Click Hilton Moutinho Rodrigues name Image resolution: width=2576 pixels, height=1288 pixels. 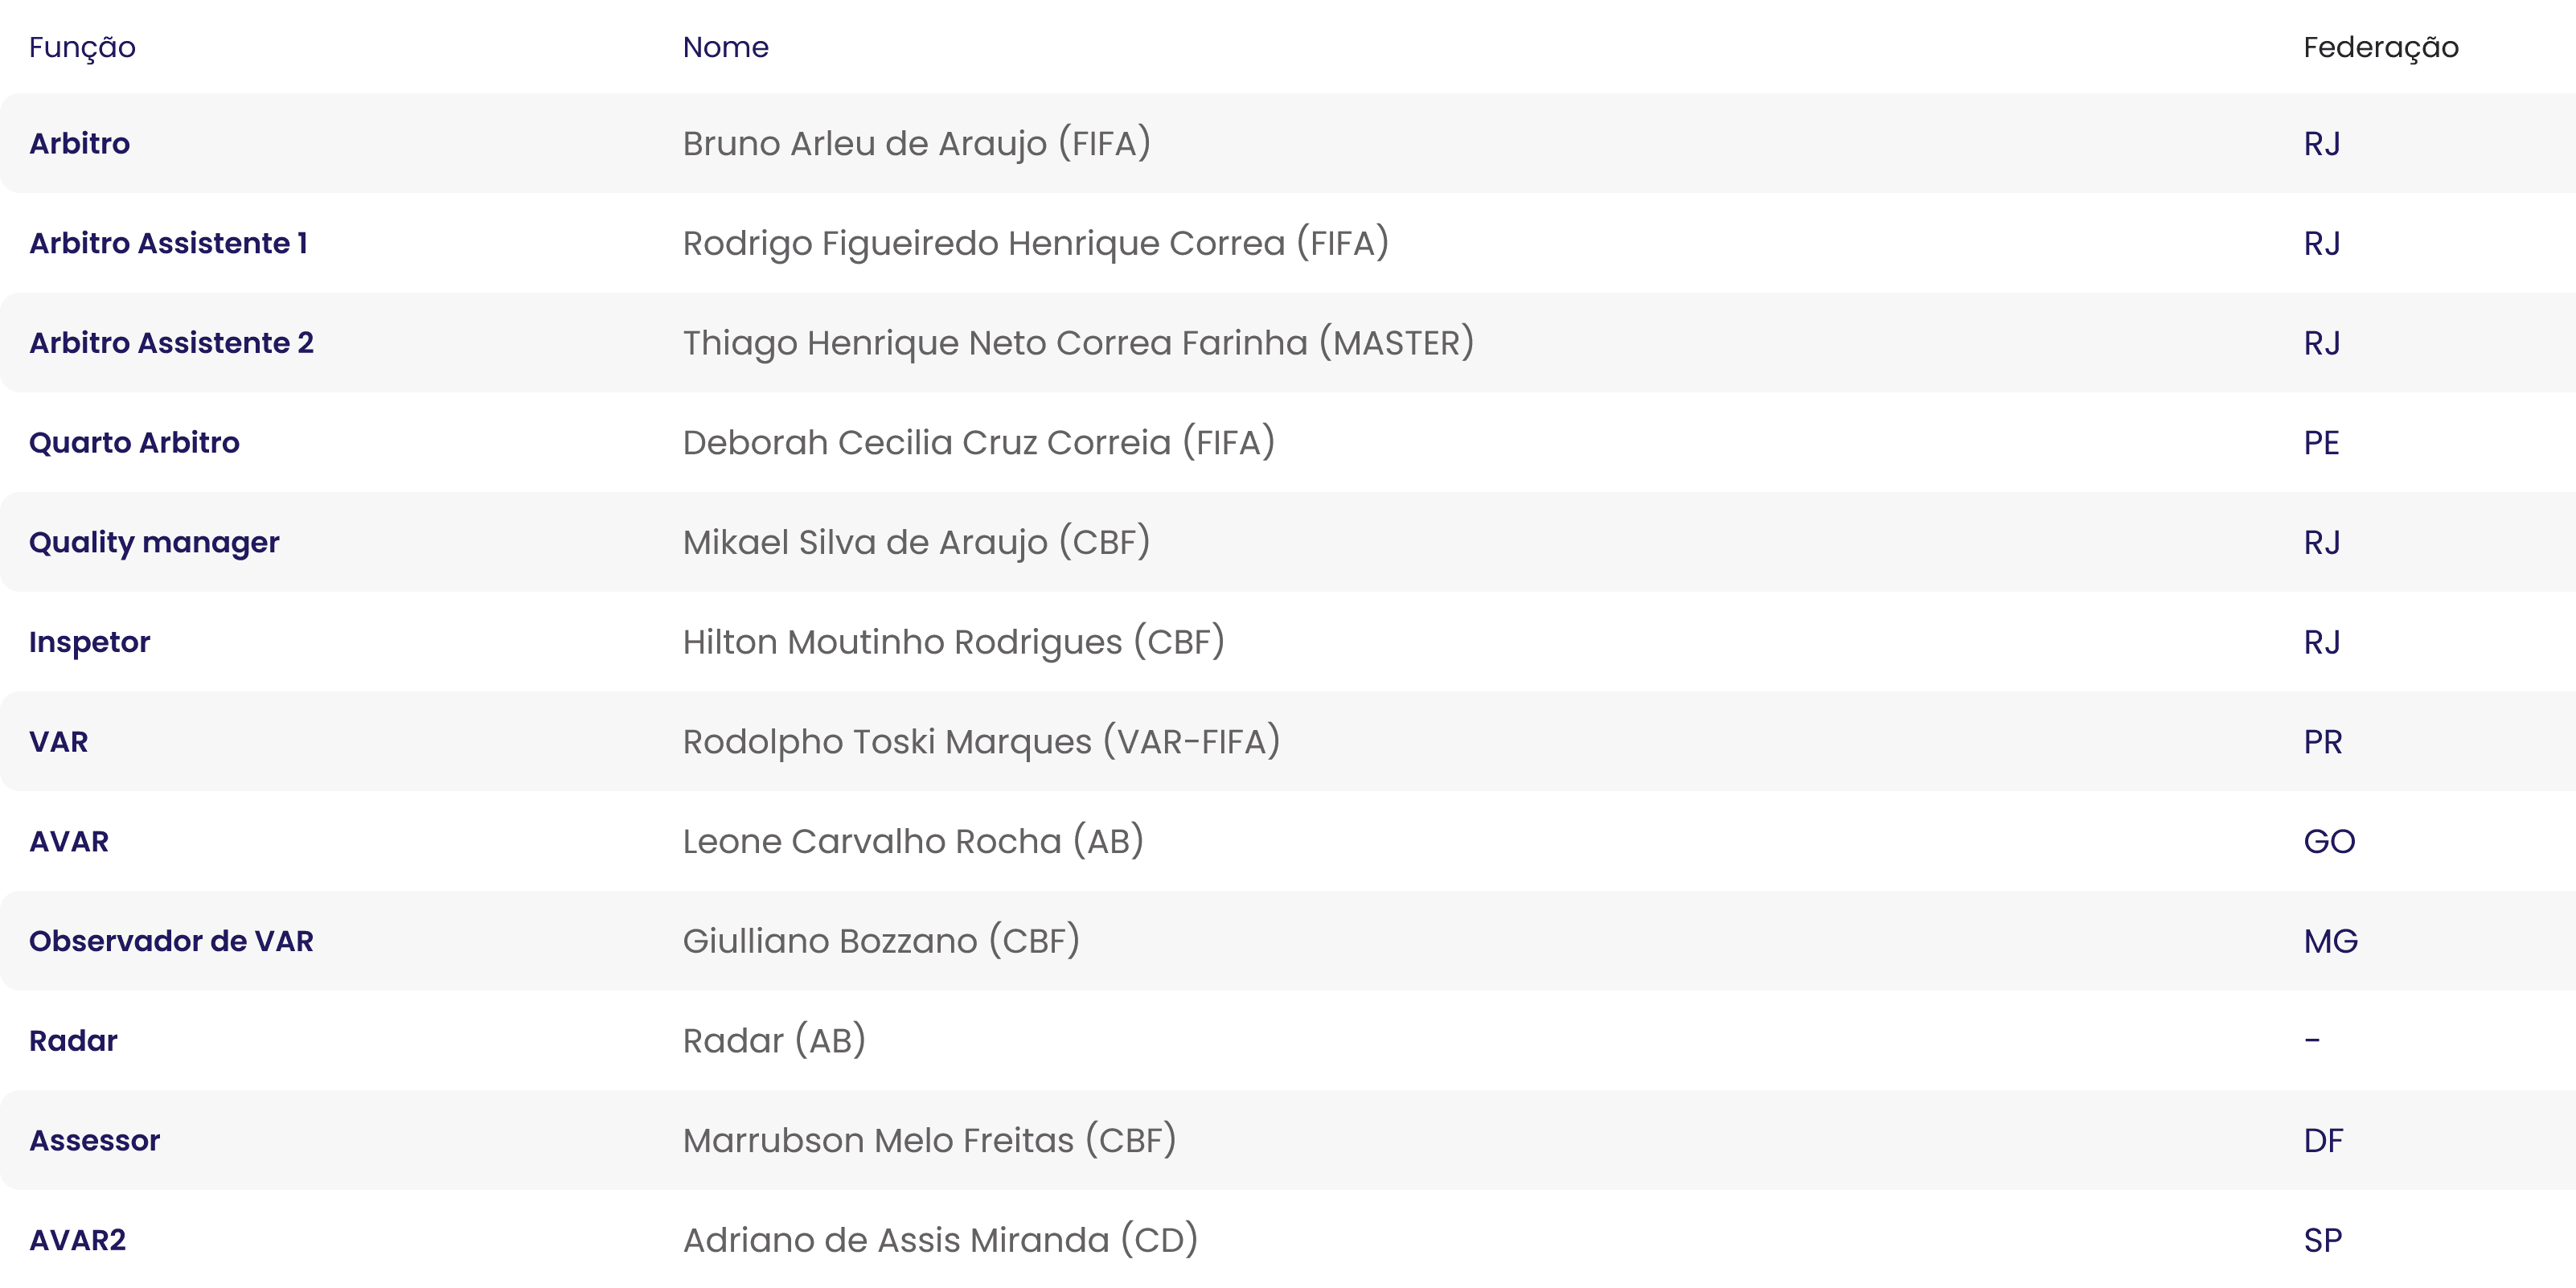pyautogui.click(x=953, y=642)
